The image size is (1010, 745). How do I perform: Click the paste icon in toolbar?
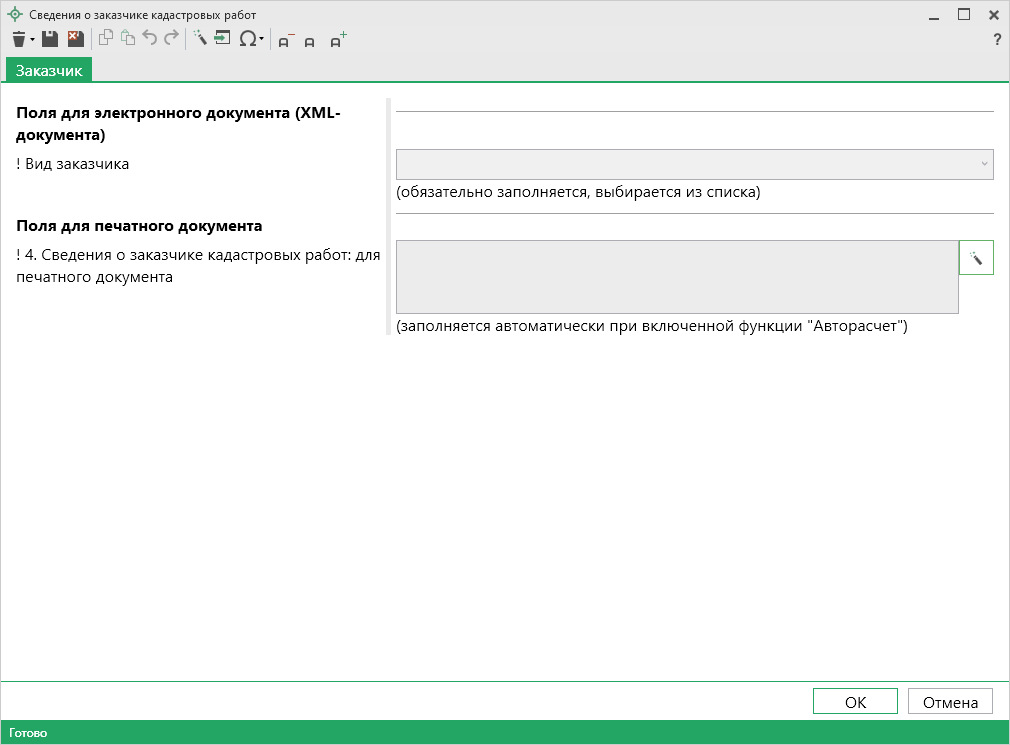pyautogui.click(x=127, y=39)
